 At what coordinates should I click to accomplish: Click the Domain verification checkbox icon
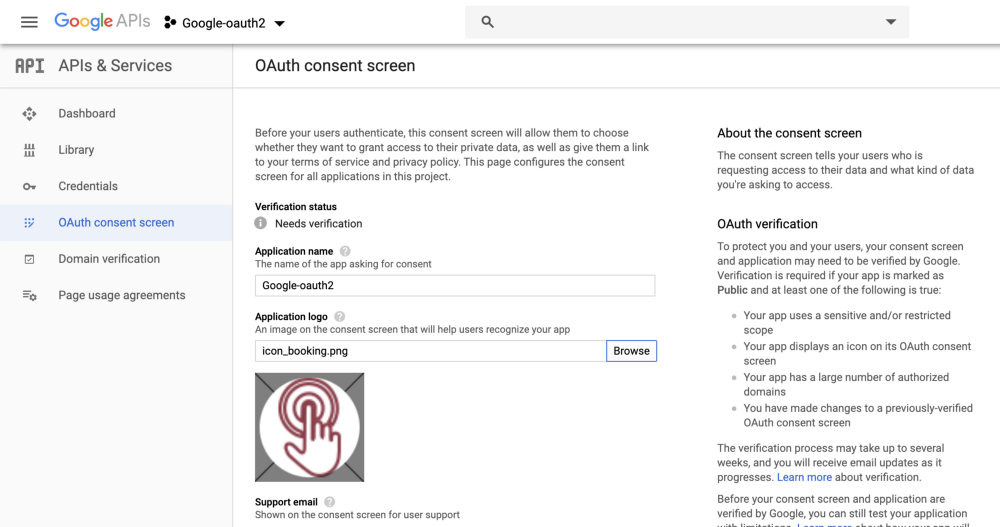pos(29,259)
